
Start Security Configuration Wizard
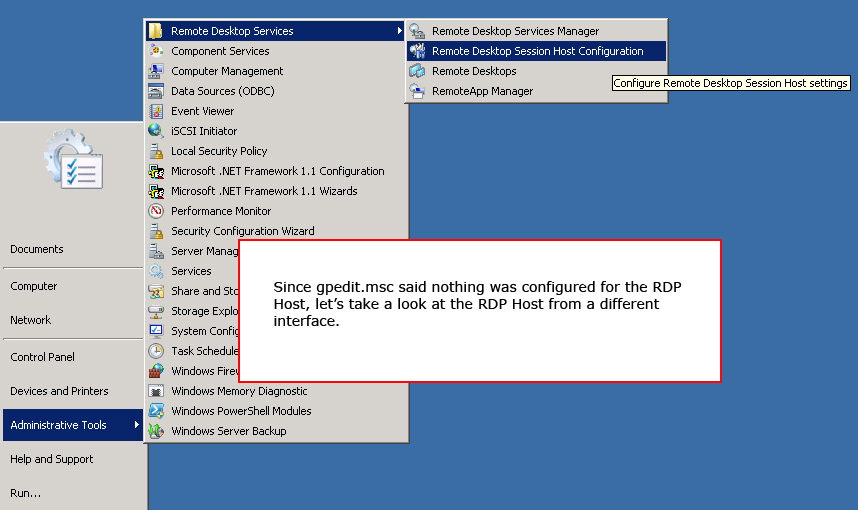coord(276,231)
